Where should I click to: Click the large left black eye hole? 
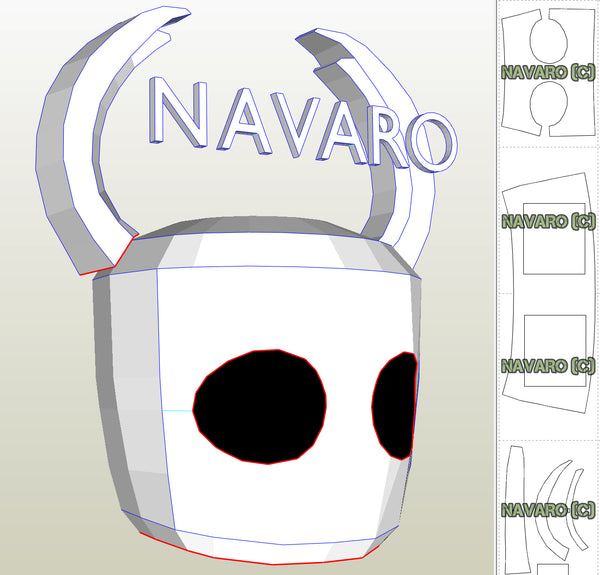259,406
